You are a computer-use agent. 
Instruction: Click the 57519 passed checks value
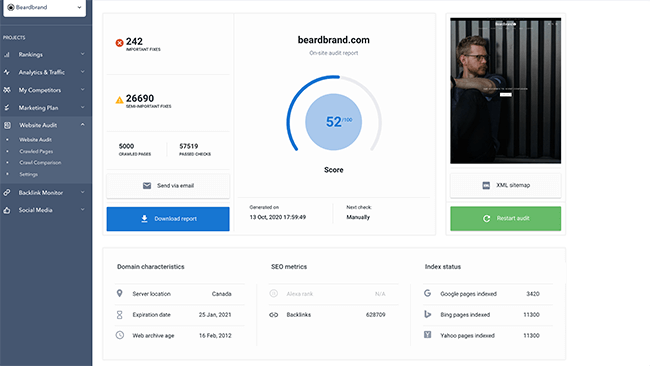189,146
